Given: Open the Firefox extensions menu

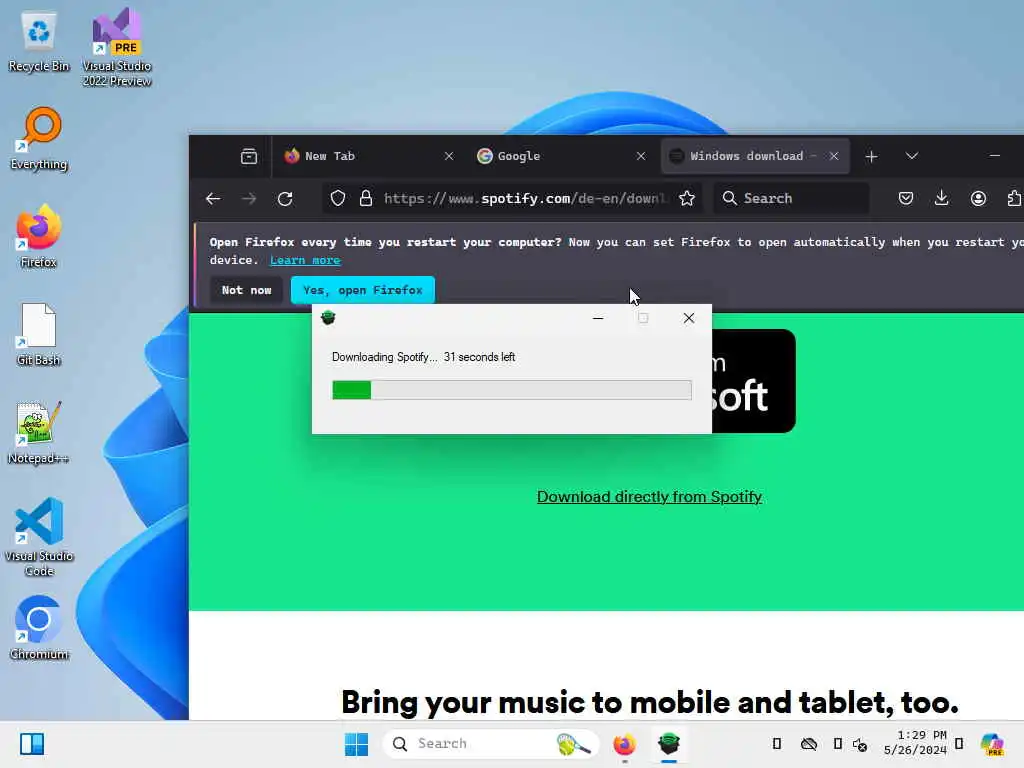Looking at the screenshot, I should point(1014,199).
